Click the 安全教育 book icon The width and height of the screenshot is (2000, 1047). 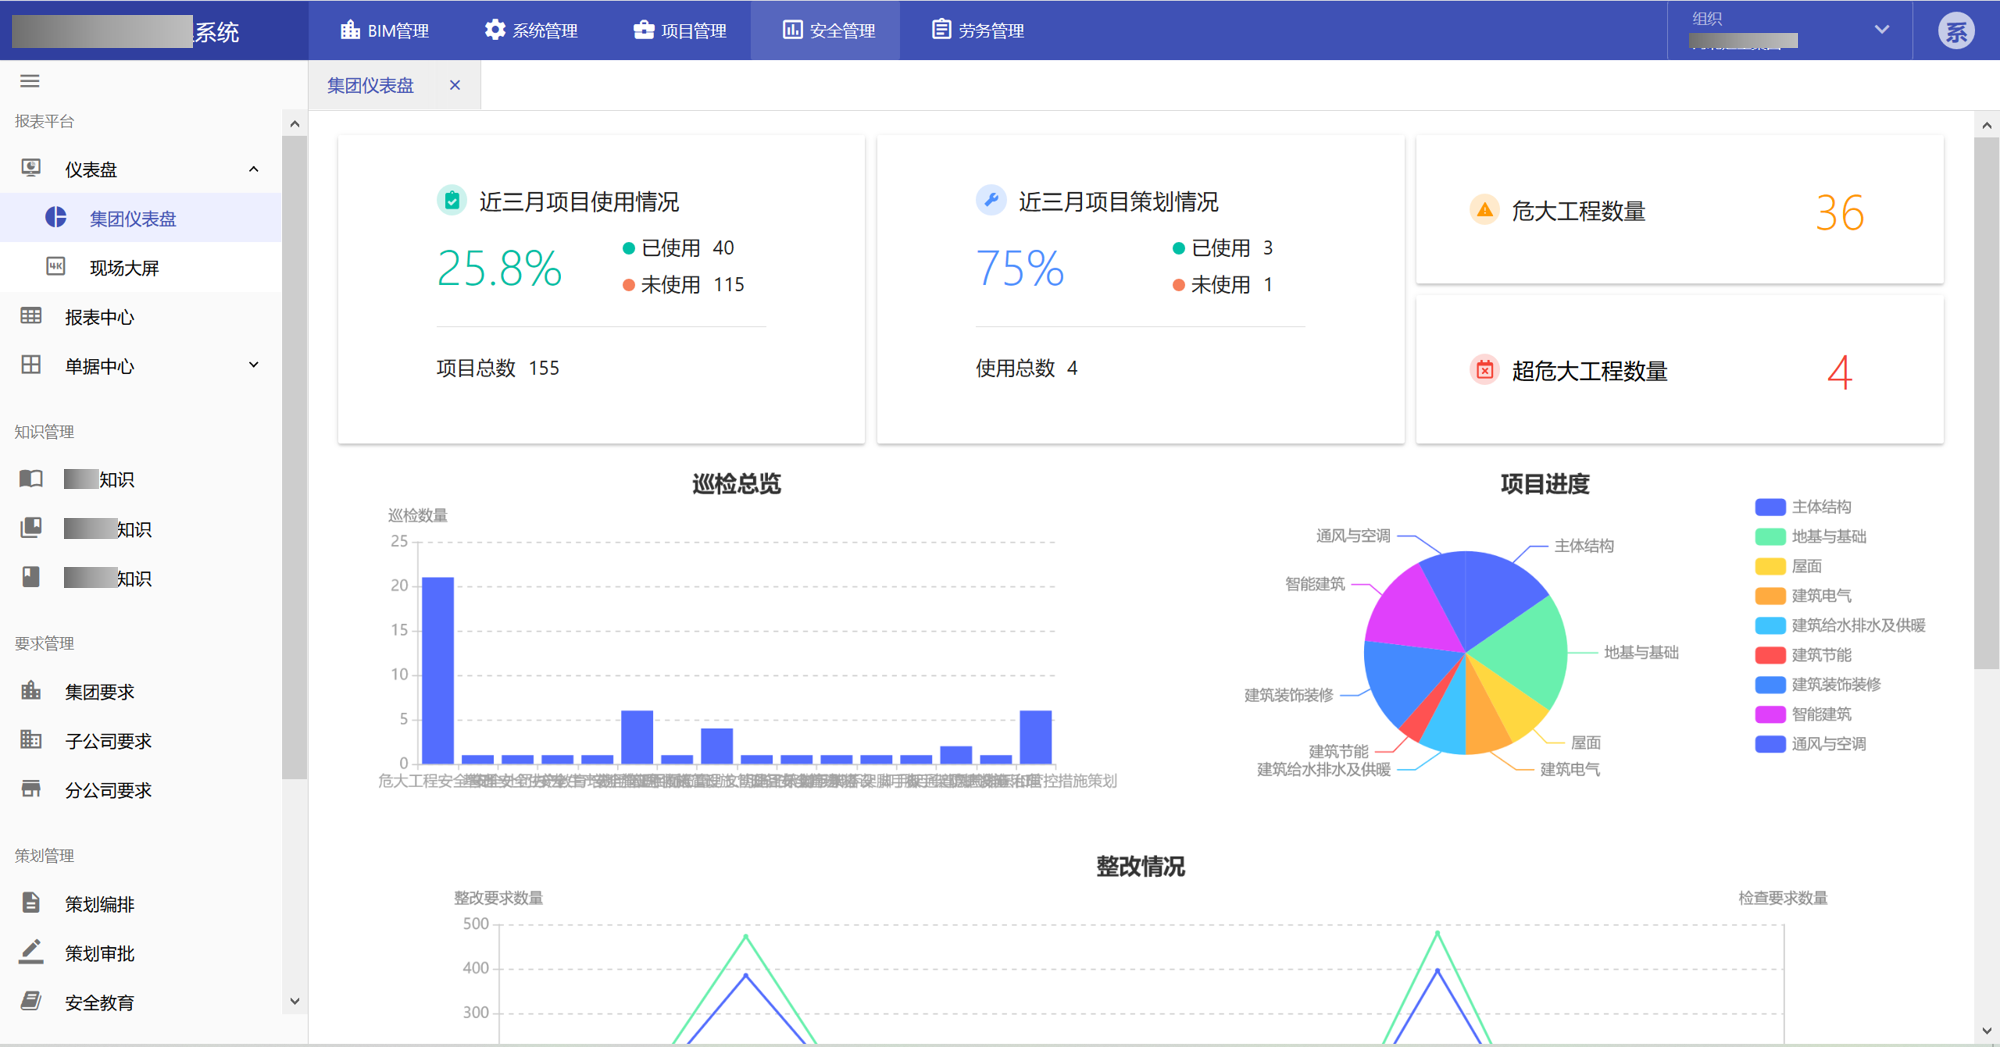pos(31,1001)
